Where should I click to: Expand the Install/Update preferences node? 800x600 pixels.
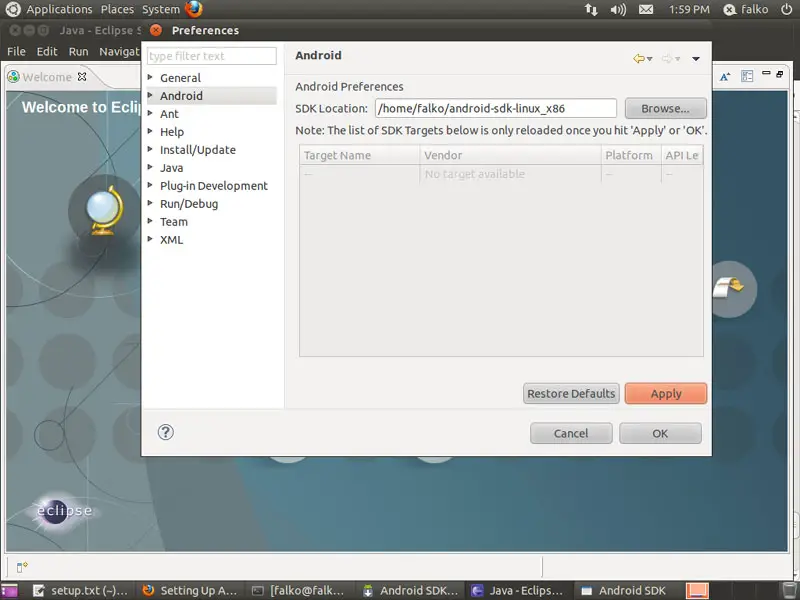150,149
